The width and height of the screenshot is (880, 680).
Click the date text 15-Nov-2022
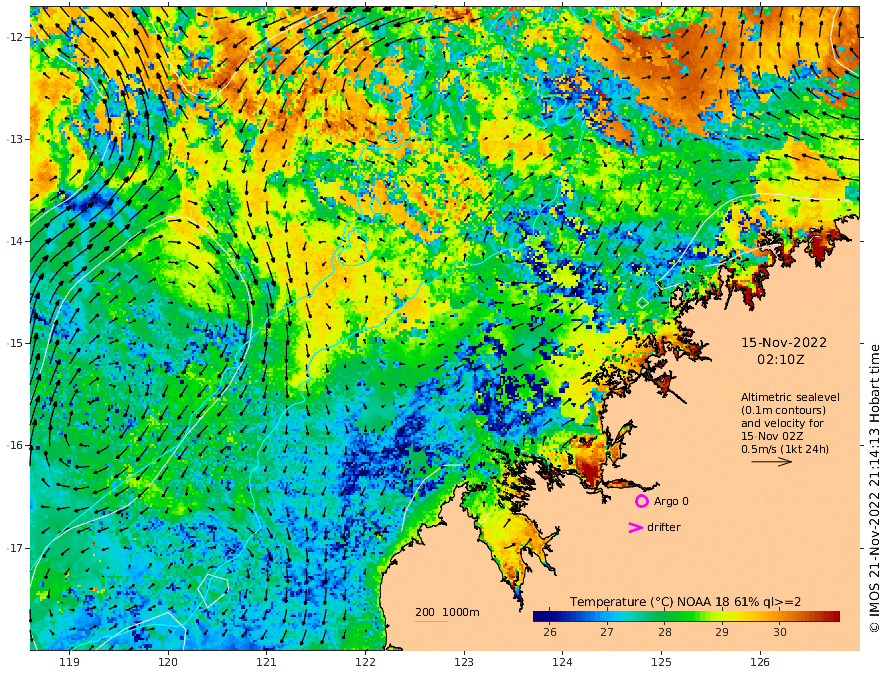tap(783, 343)
